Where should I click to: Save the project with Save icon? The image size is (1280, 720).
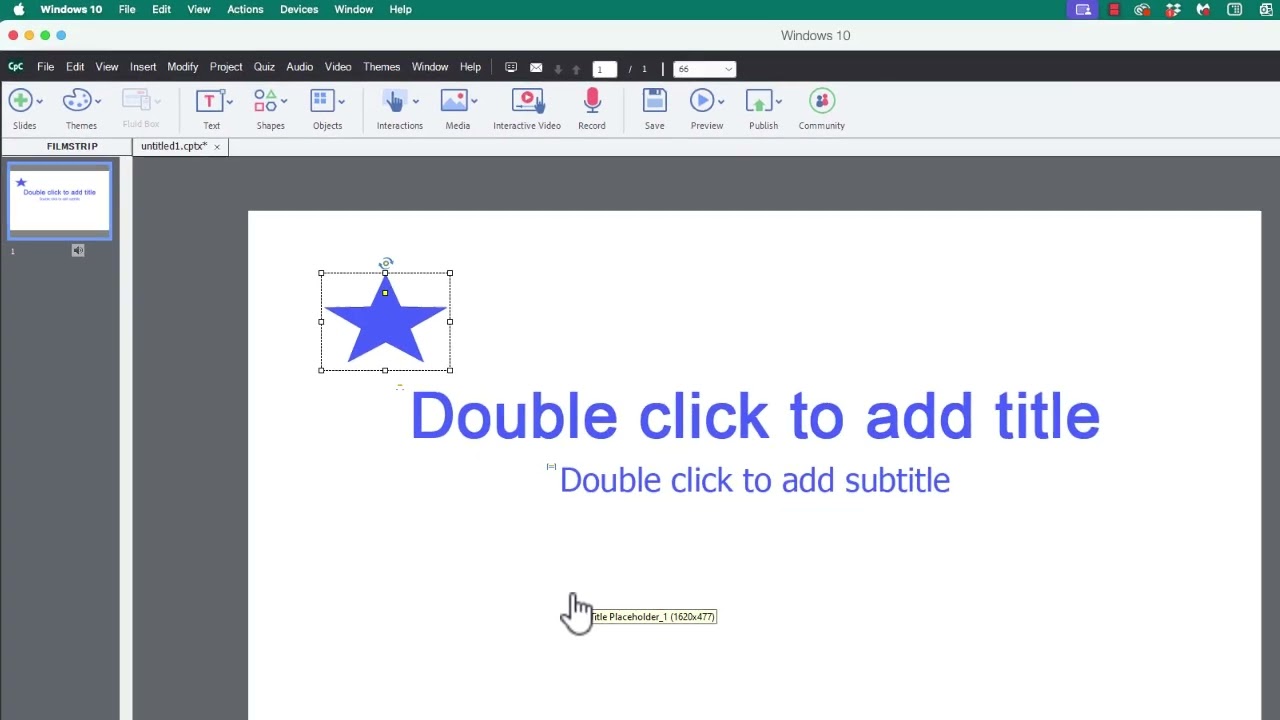[654, 100]
